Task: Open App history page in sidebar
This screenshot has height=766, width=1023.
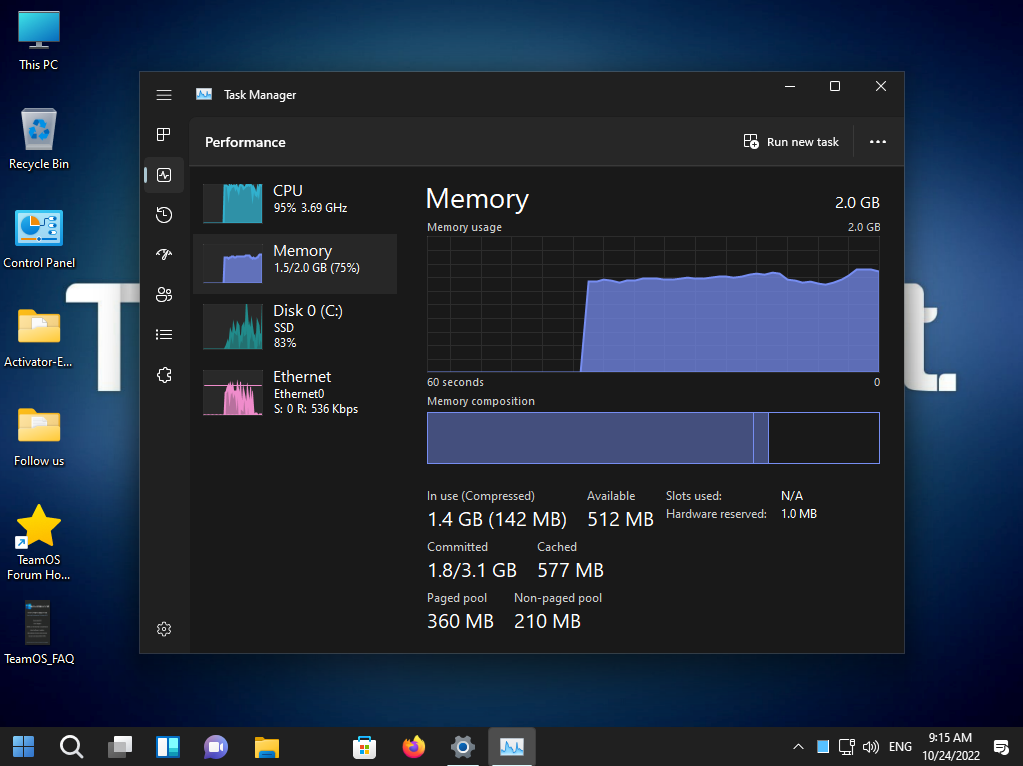Action: pyautogui.click(x=164, y=215)
